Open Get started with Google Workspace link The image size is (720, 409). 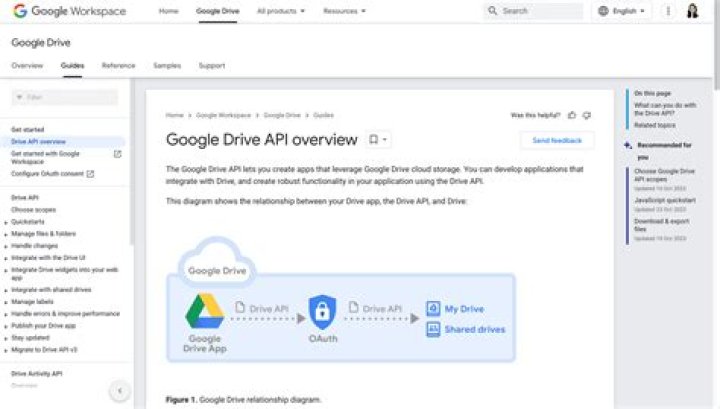[45, 158]
